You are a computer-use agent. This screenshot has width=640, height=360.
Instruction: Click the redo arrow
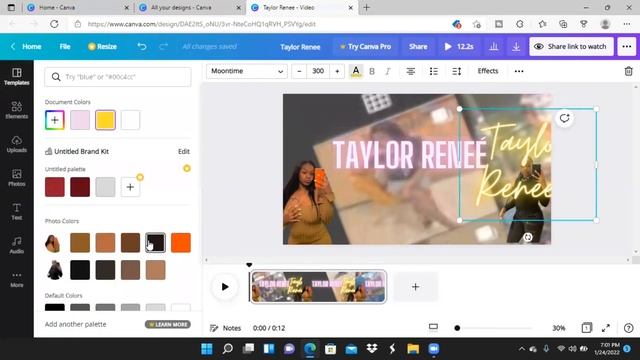coord(163,47)
